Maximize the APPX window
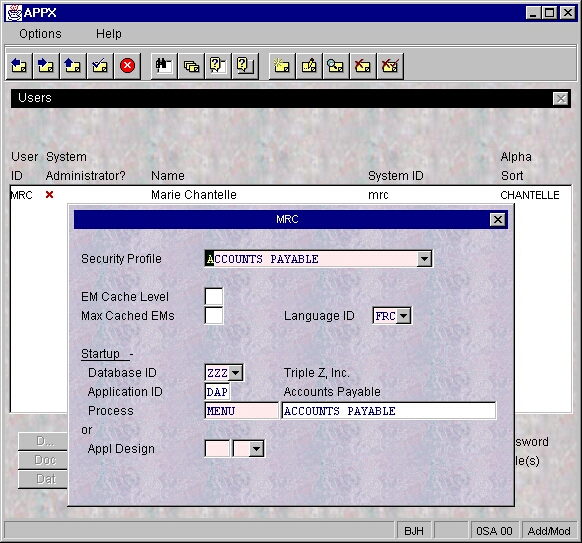 (549, 13)
